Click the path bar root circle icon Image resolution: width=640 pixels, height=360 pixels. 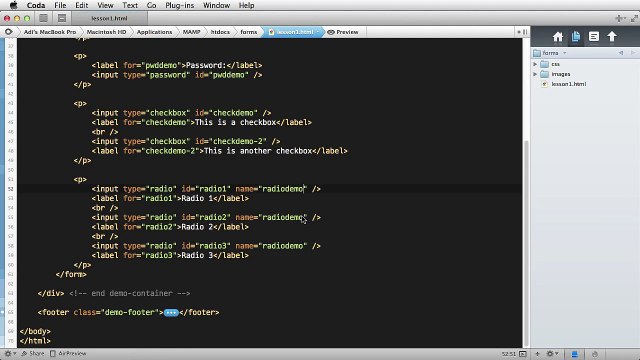click(9, 32)
